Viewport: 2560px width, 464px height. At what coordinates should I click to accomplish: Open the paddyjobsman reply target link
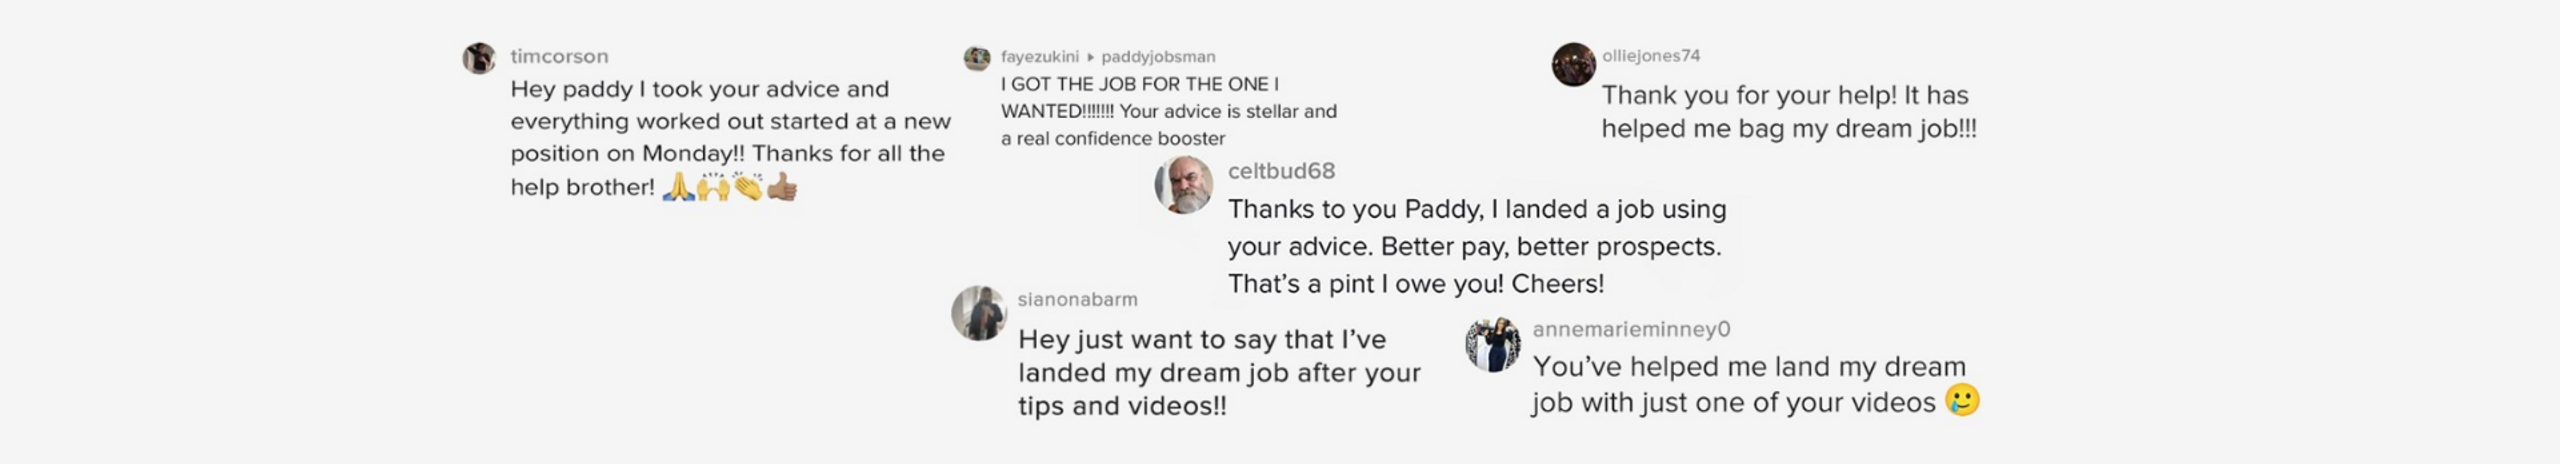click(x=1158, y=57)
